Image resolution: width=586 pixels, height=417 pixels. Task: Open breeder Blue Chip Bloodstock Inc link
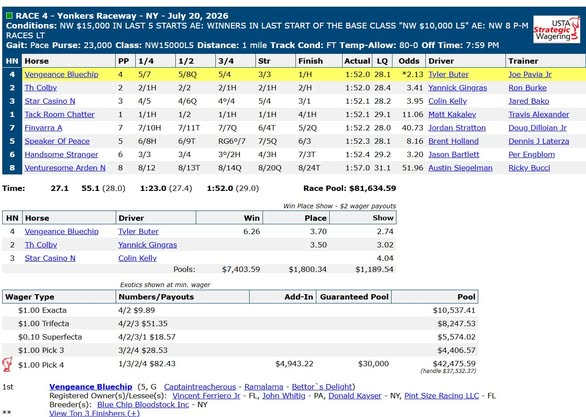coord(143,405)
